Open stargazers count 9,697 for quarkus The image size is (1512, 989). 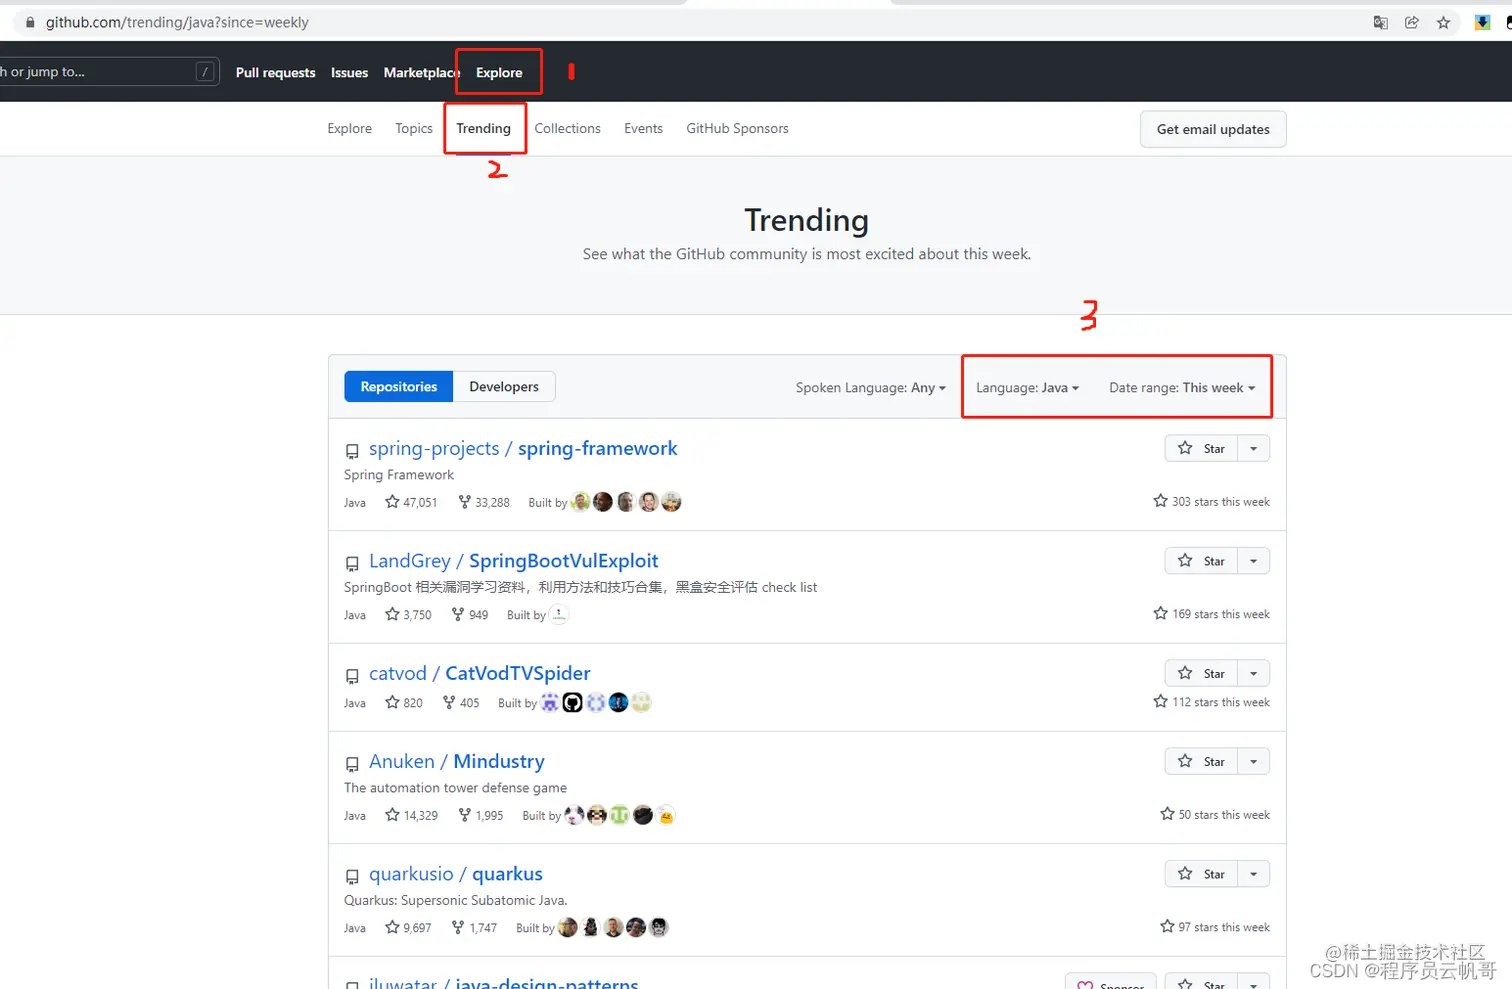(x=408, y=928)
